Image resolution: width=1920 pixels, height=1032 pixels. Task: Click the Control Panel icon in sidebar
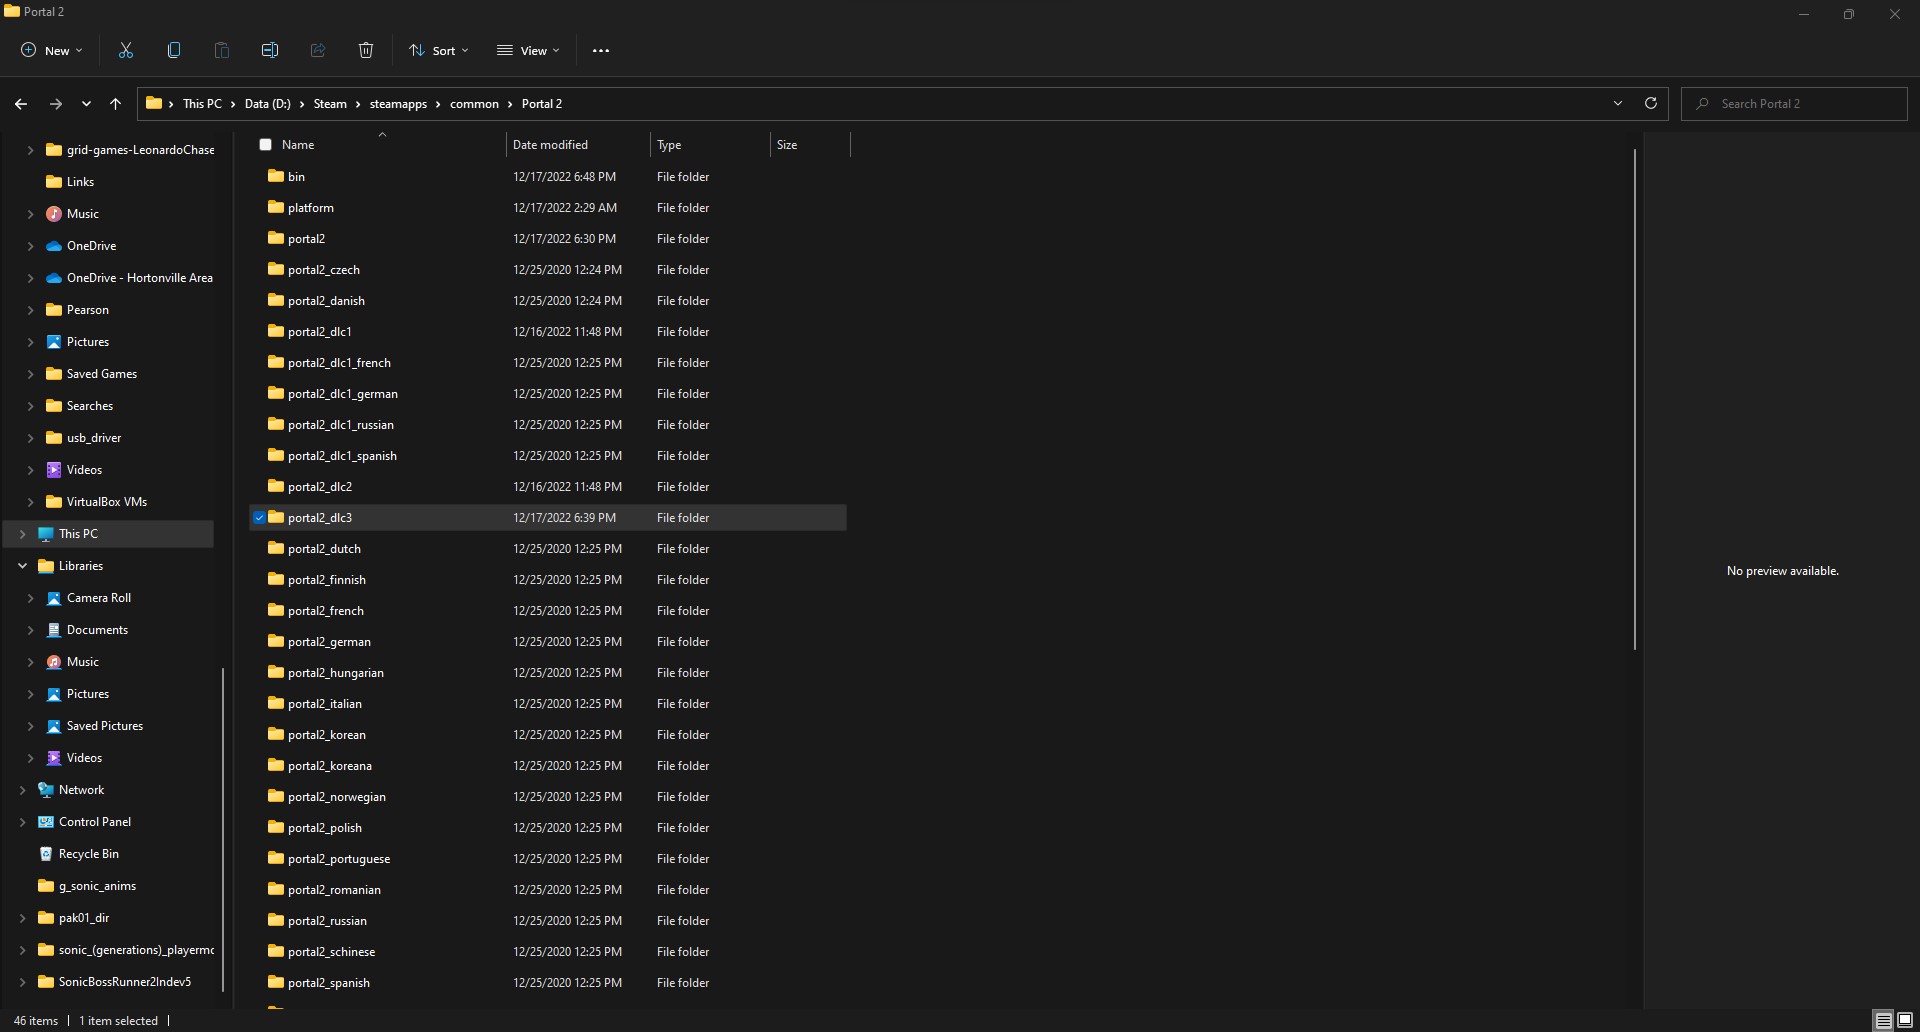click(46, 822)
